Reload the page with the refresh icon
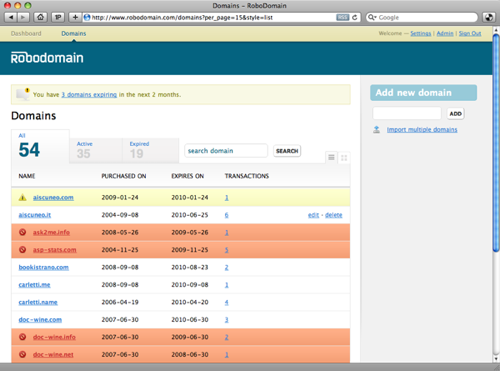 click(355, 17)
